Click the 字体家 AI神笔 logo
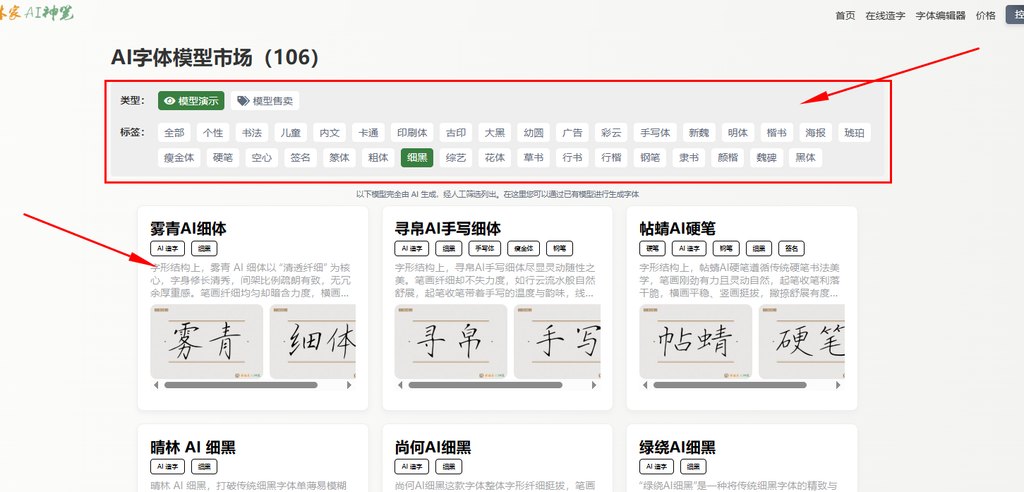This screenshot has height=492, width=1024. point(36,13)
